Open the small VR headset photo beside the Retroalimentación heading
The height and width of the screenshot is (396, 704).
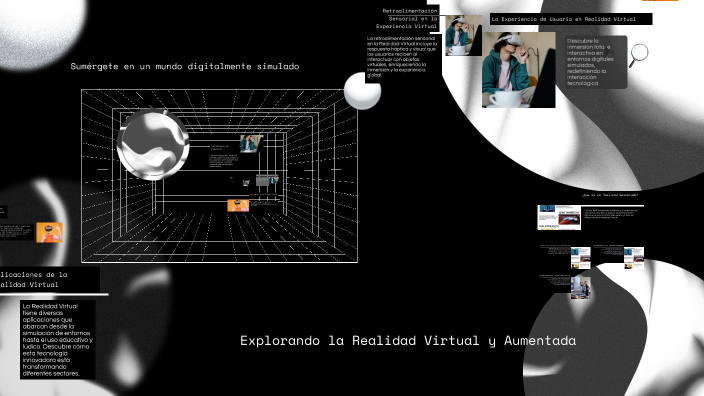click(x=463, y=35)
